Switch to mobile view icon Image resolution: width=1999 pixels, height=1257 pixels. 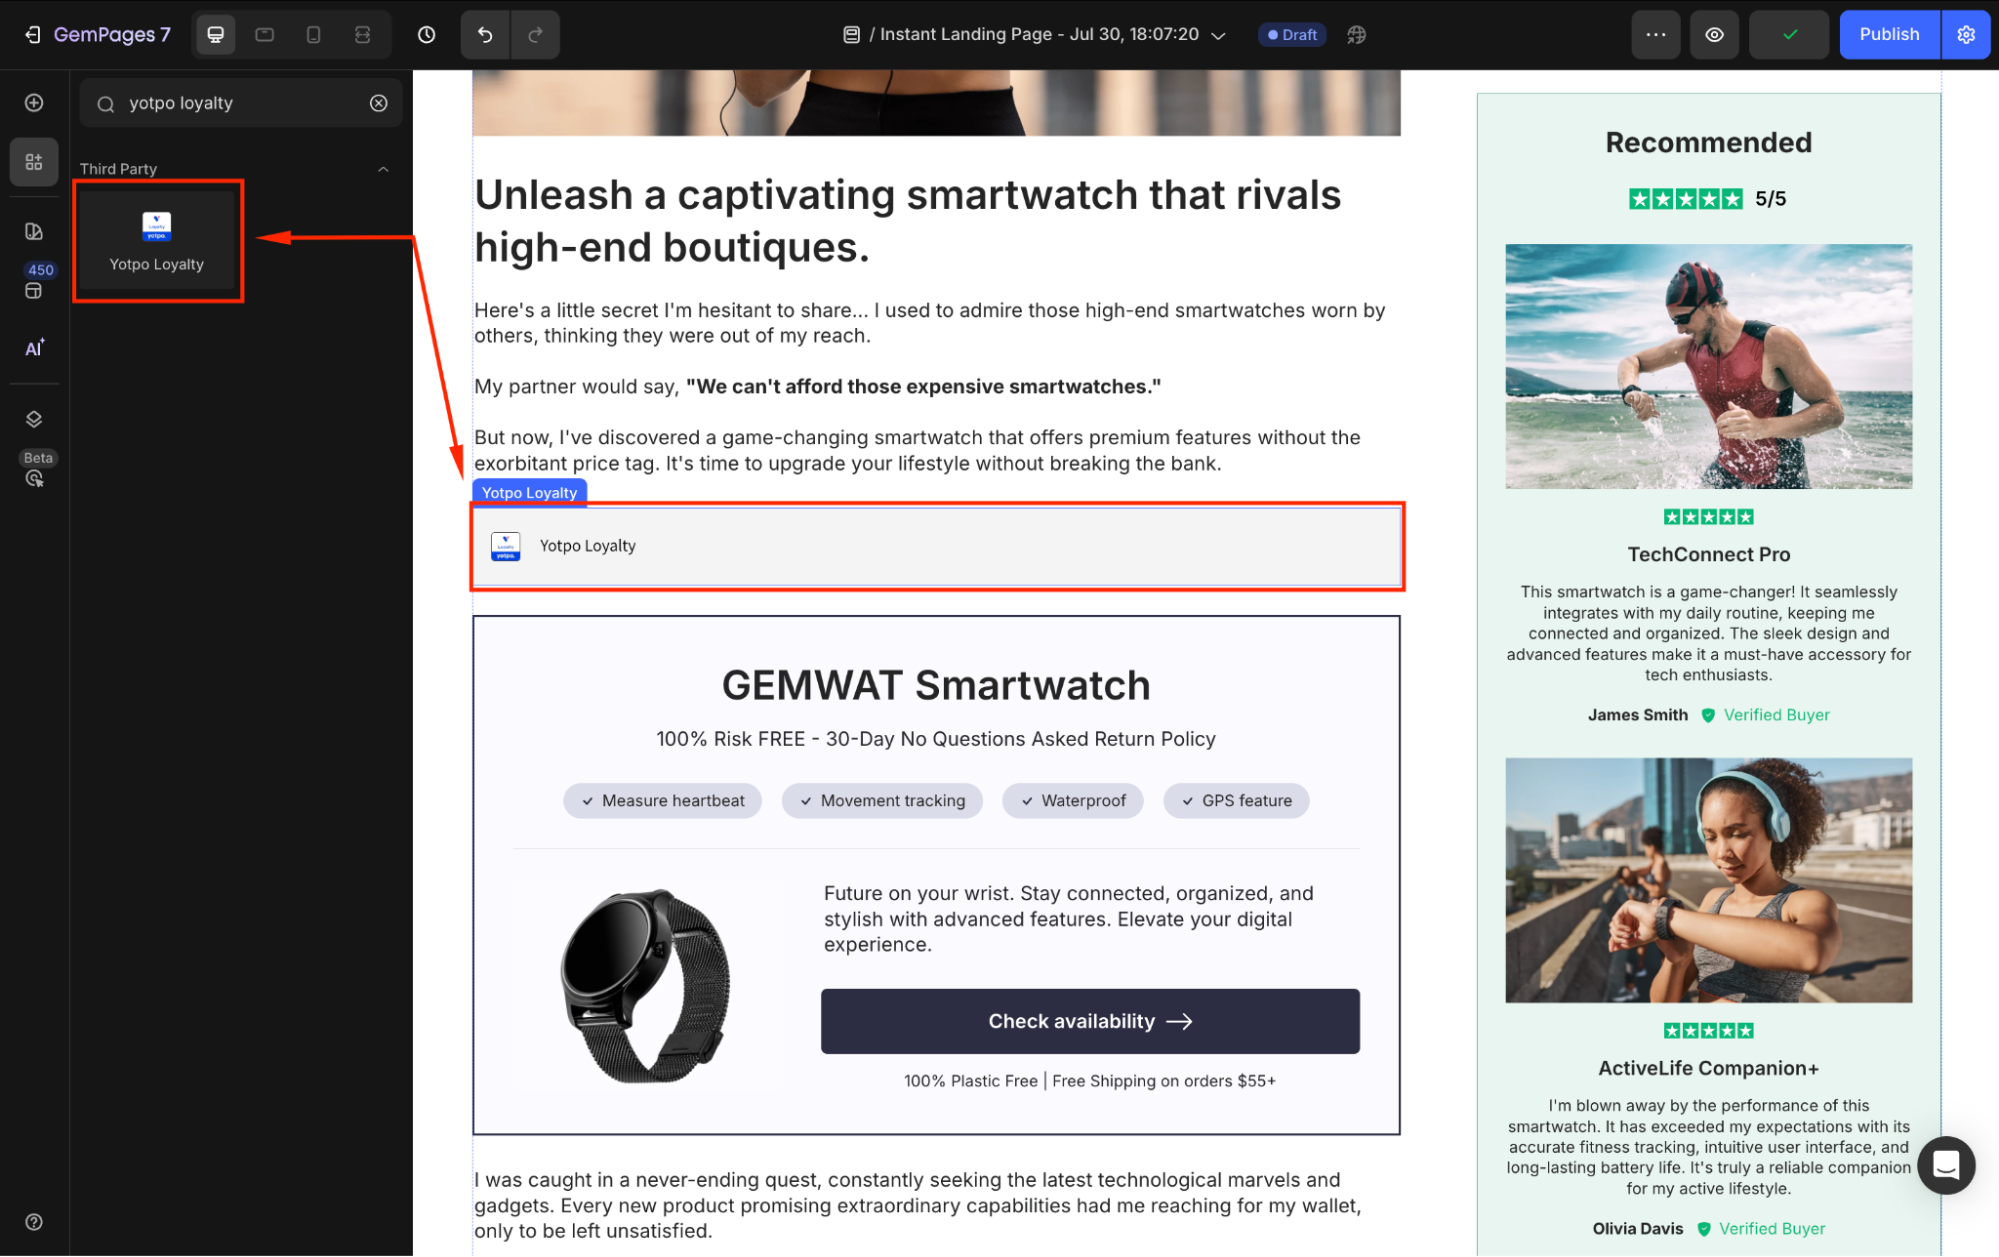point(314,35)
